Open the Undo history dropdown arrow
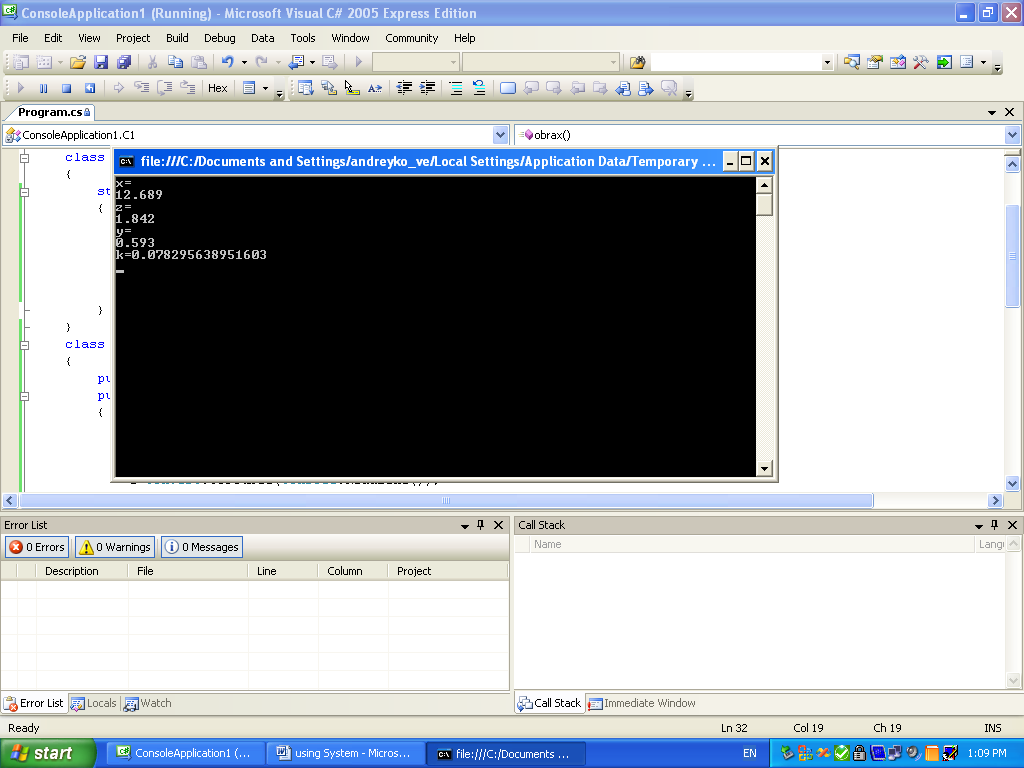1024x768 pixels. click(x=244, y=62)
